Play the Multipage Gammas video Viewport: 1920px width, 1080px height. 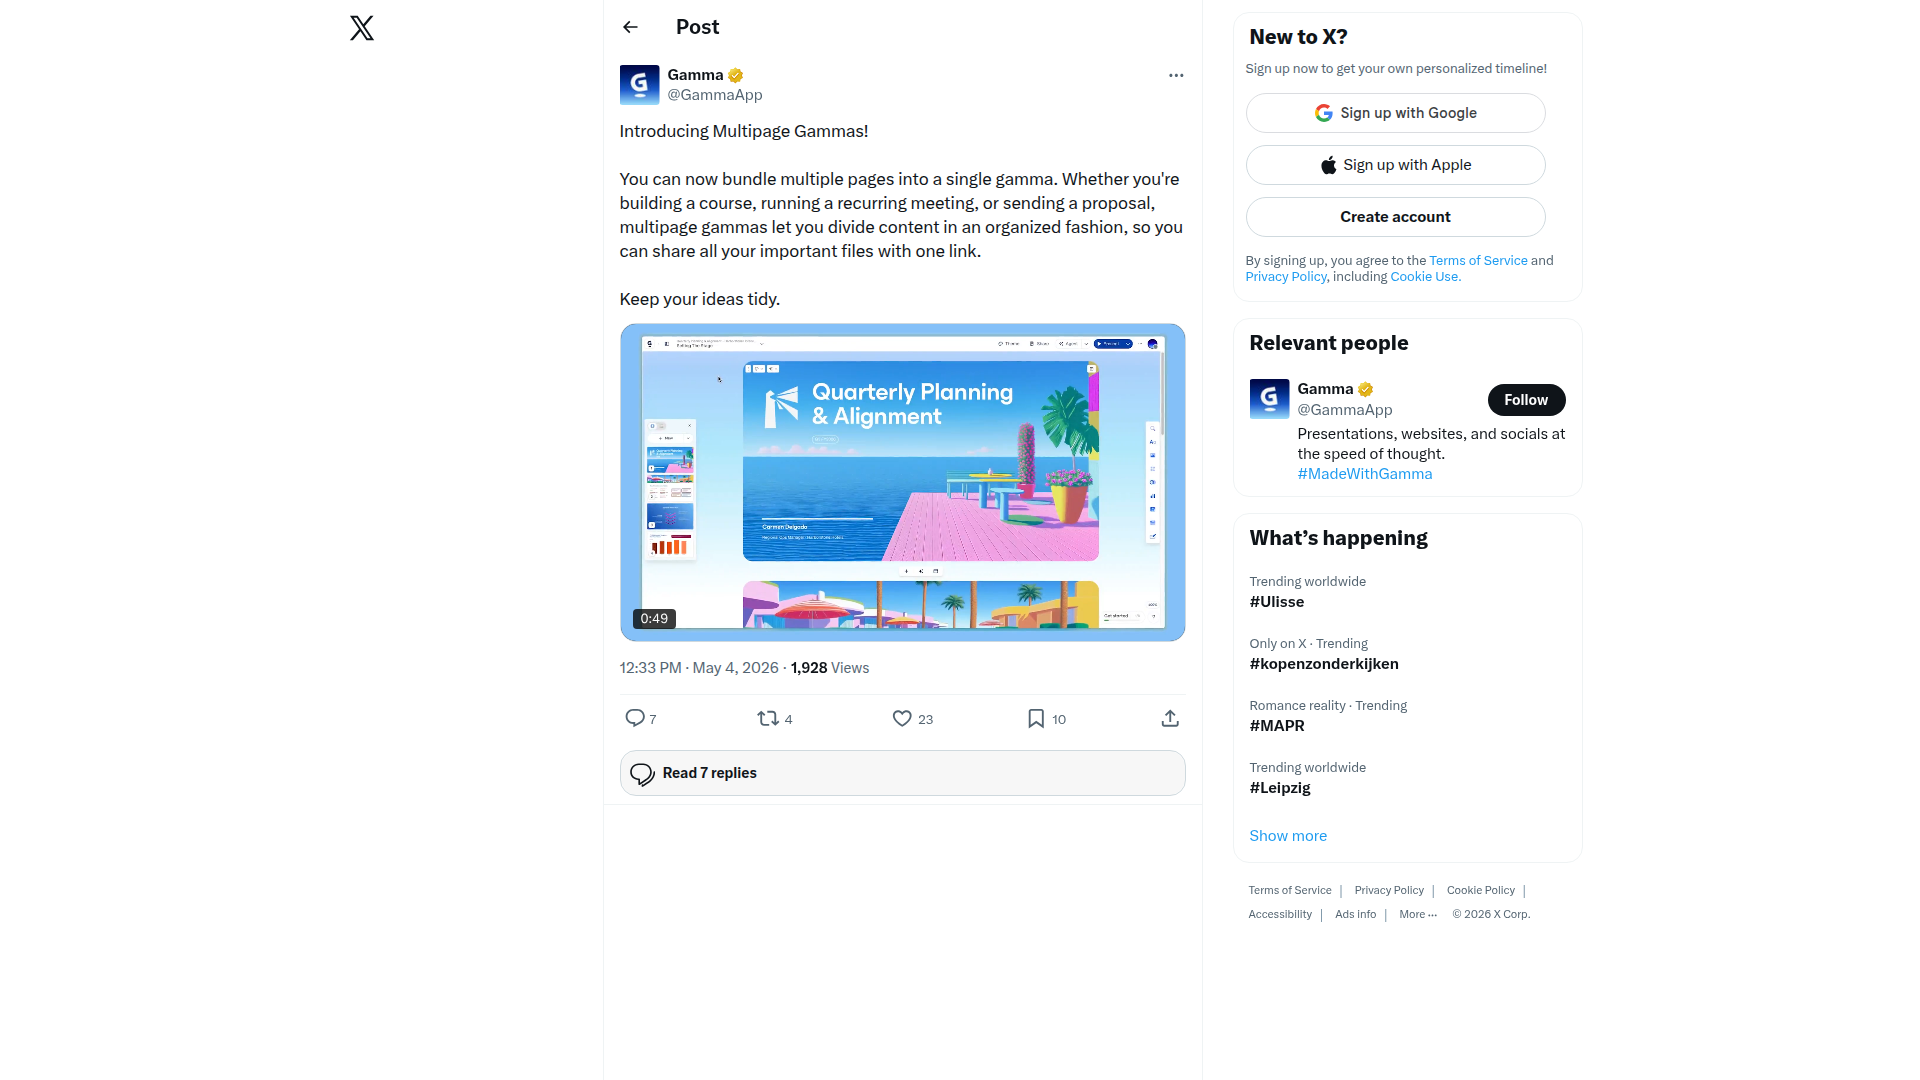(x=902, y=482)
